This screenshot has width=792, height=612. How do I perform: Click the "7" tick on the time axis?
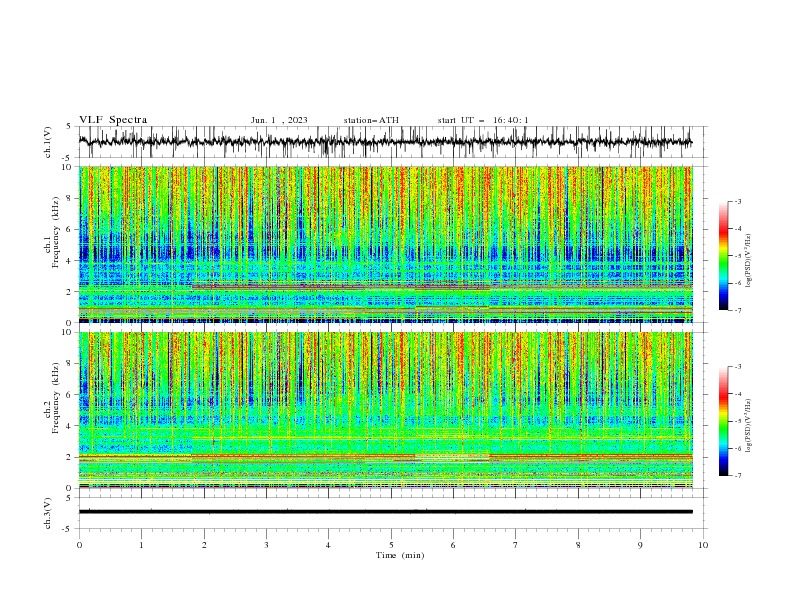[x=516, y=545]
